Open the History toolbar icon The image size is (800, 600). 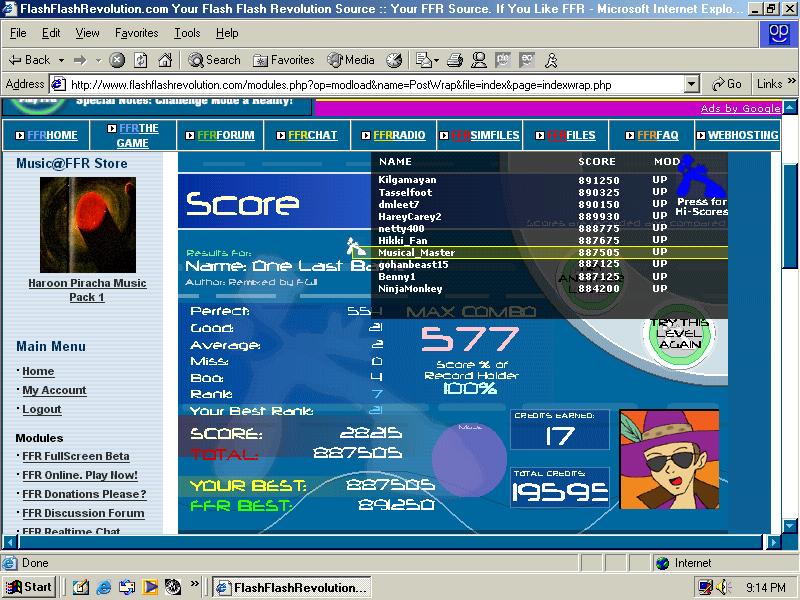point(394,60)
